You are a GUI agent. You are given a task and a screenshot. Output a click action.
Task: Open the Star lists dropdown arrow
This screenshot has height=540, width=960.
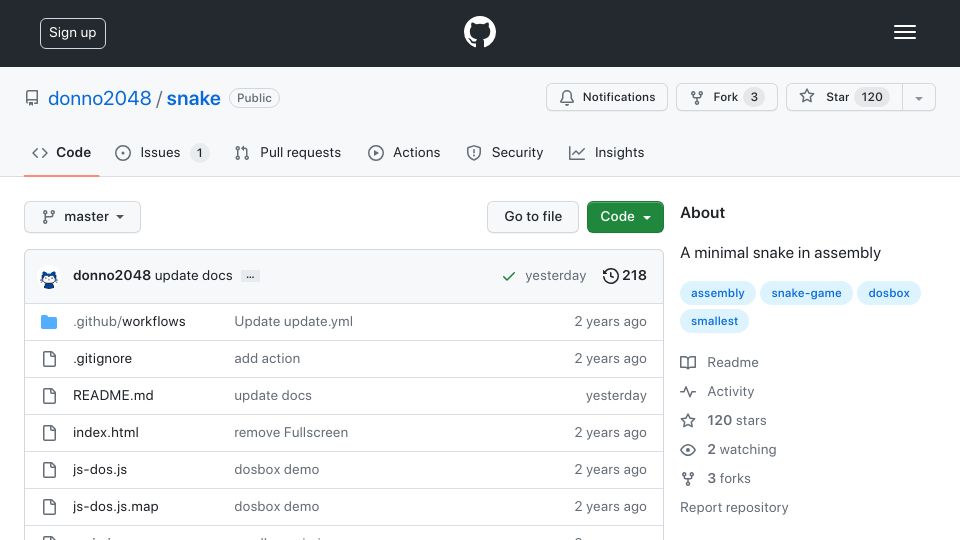[918, 97]
